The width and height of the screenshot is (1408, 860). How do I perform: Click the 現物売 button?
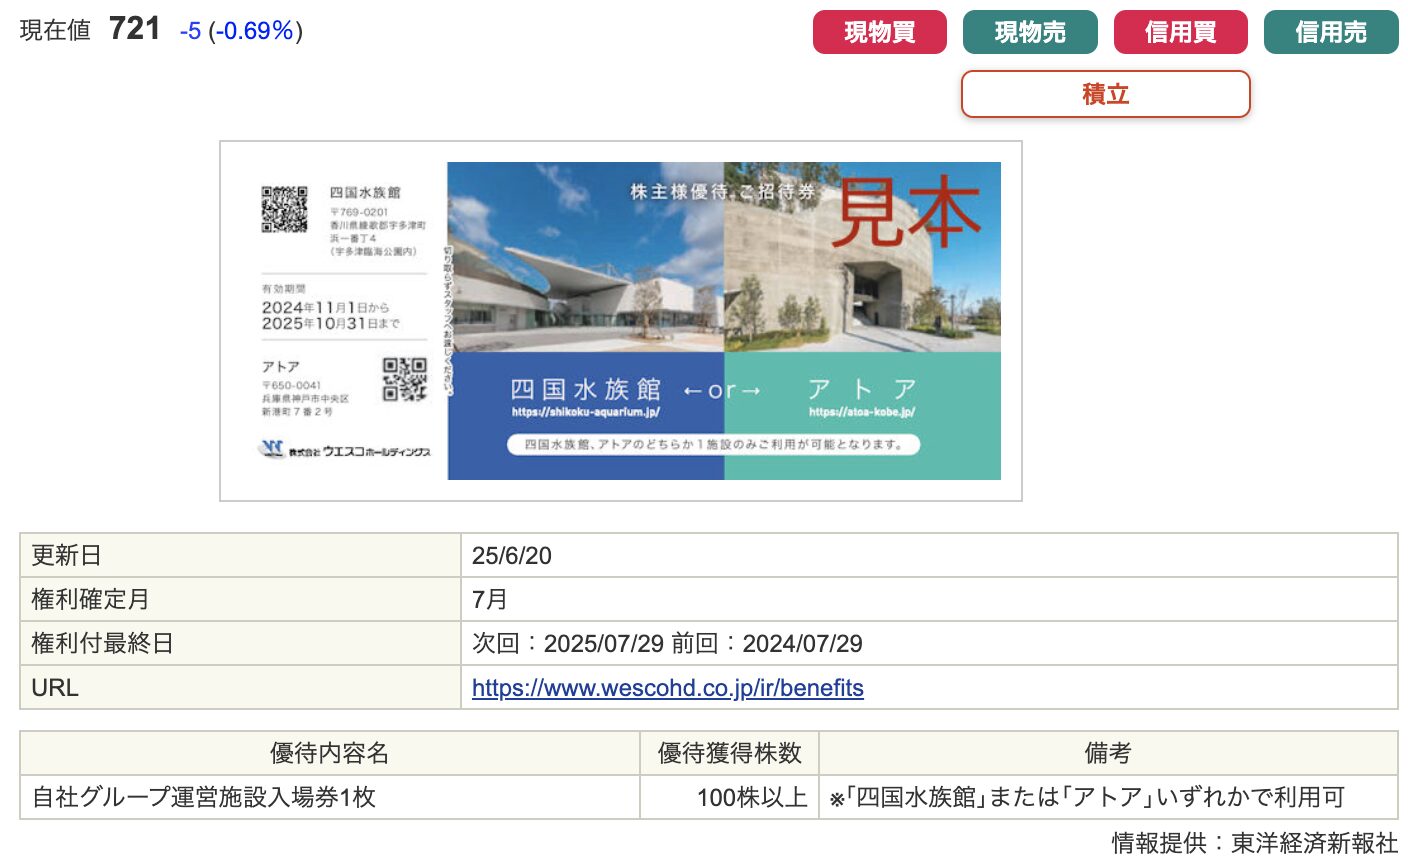pos(1030,32)
